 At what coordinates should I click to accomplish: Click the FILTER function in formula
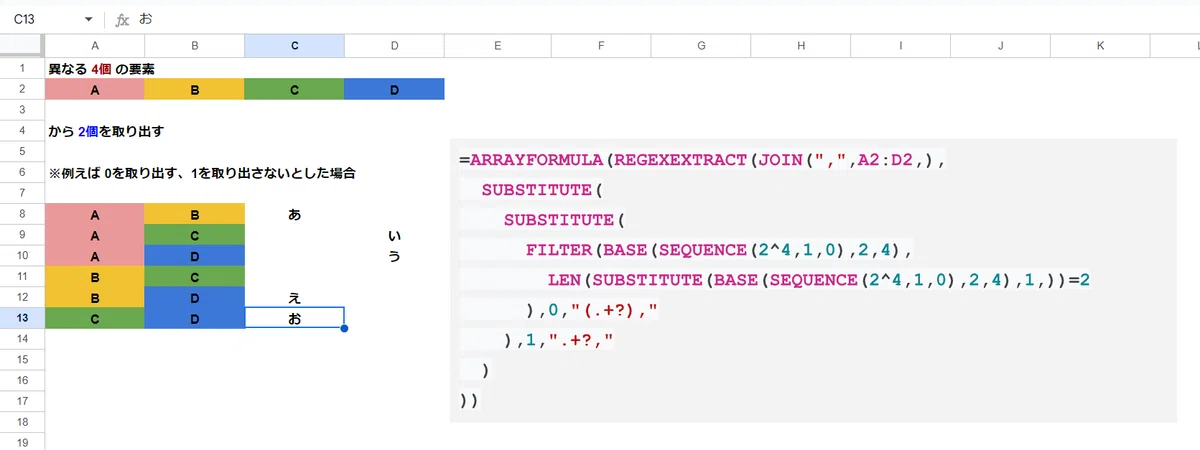(558, 250)
